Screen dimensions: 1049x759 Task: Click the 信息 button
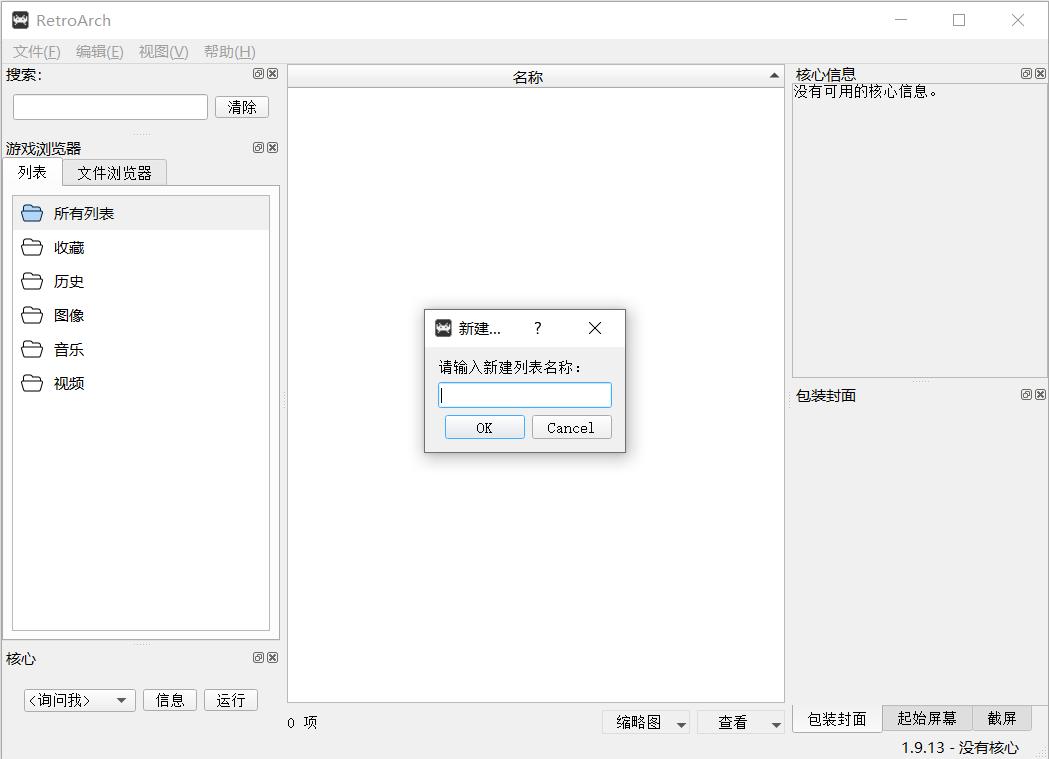[170, 700]
